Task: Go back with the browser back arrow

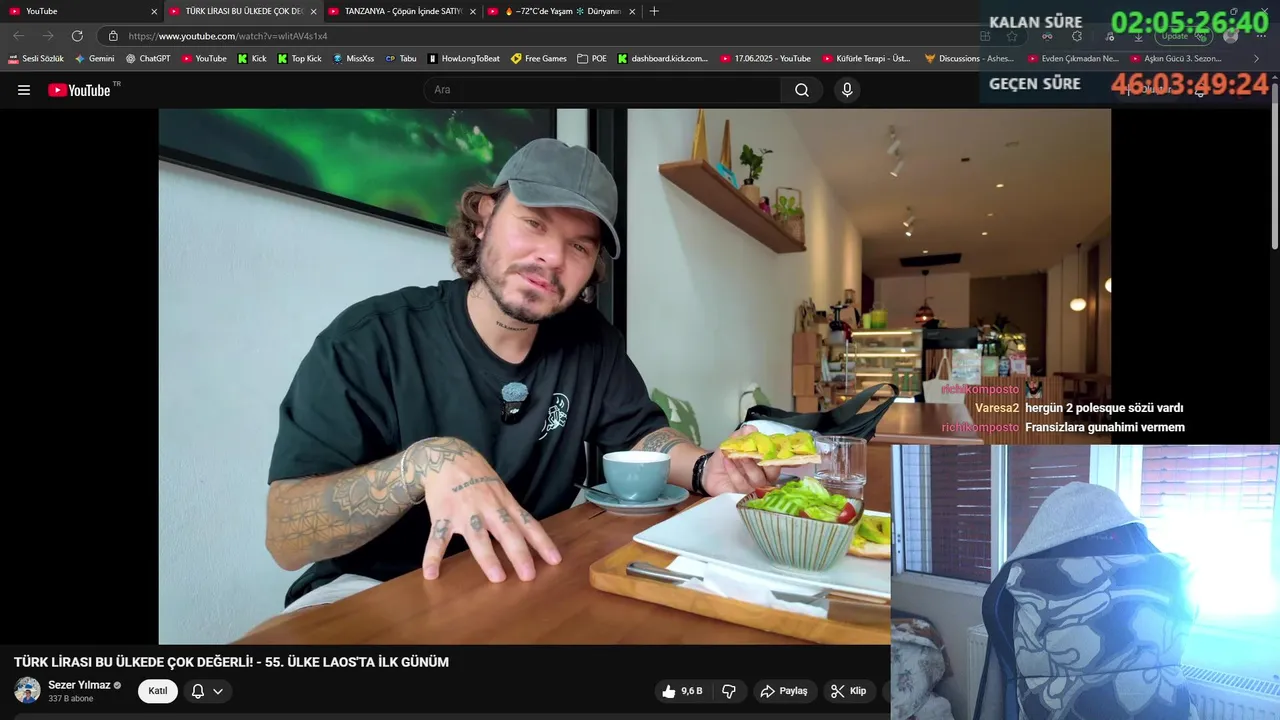Action: click(18, 36)
